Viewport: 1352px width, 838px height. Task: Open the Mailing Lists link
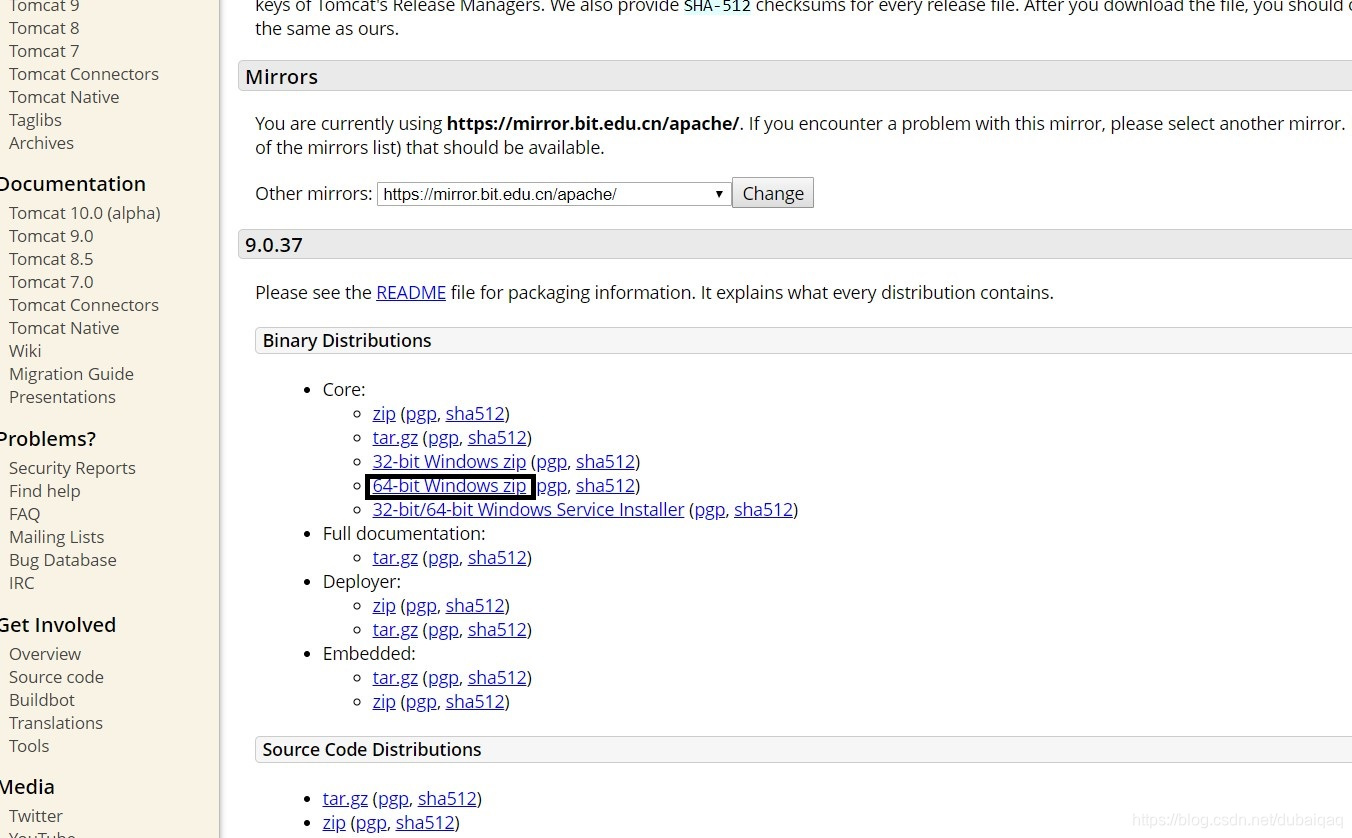pos(56,537)
